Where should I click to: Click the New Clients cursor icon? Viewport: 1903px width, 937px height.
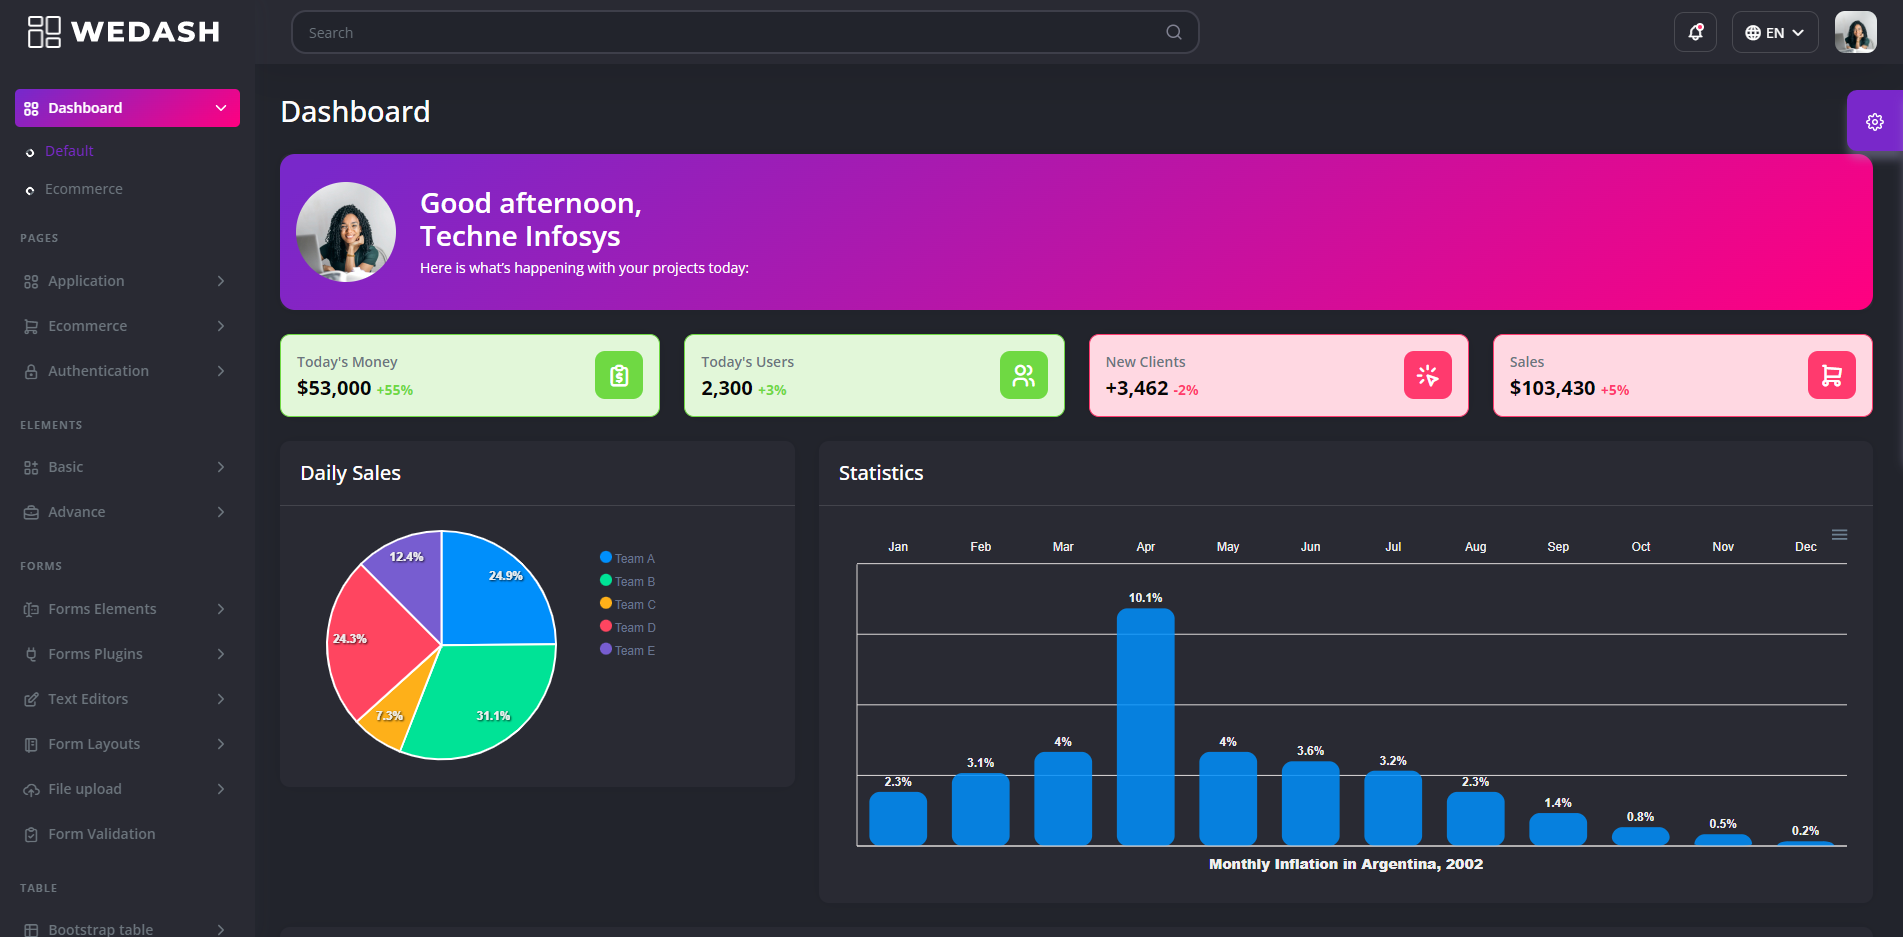click(x=1427, y=375)
